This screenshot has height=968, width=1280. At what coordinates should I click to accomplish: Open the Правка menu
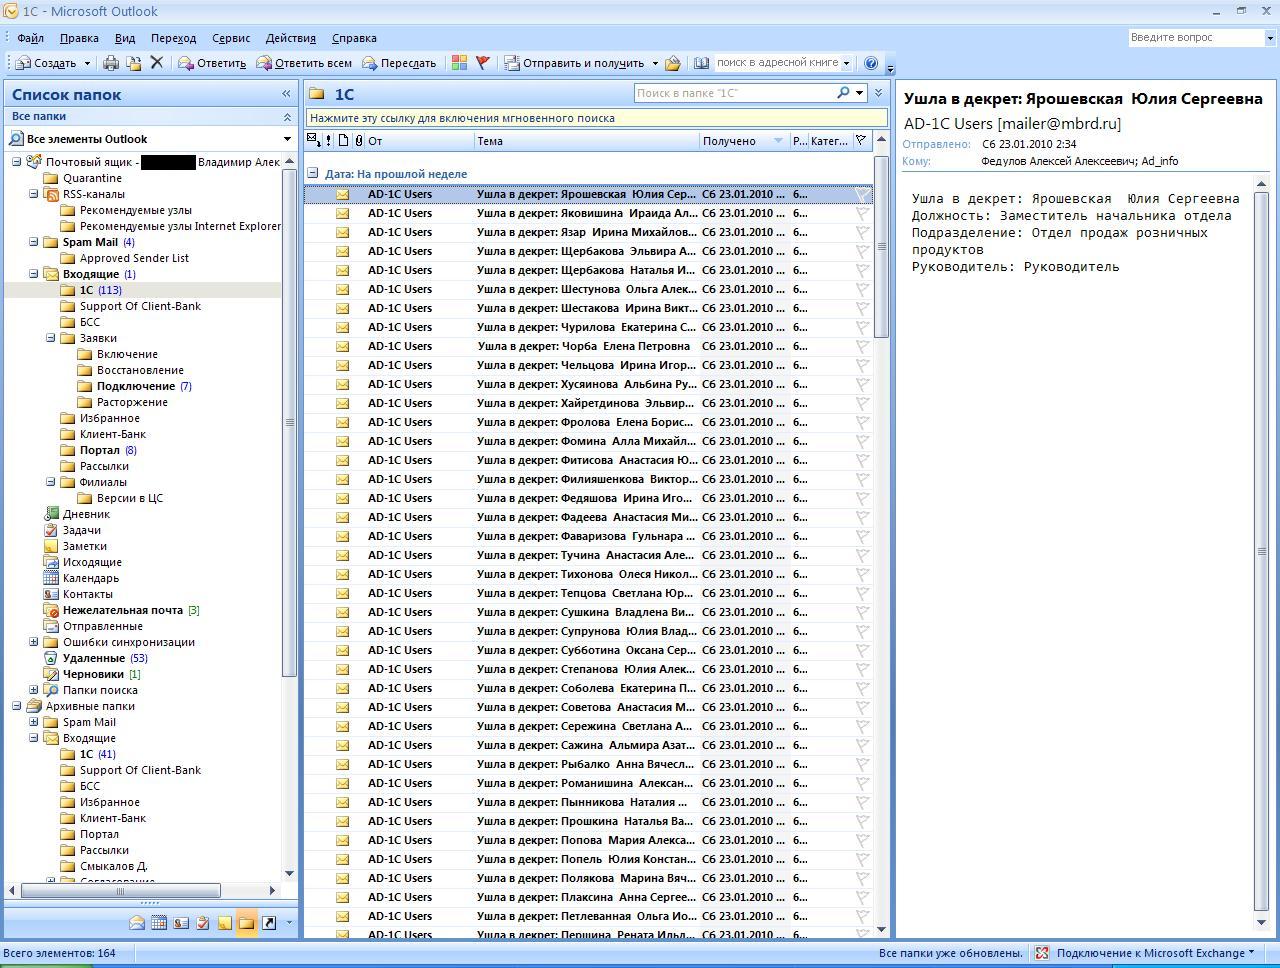pos(79,38)
